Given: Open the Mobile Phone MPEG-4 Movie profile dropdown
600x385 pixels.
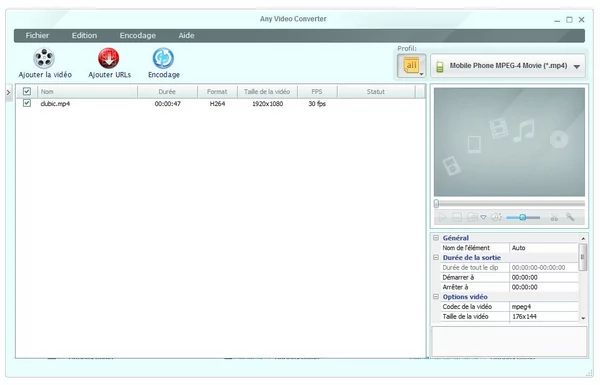Looking at the screenshot, I should (x=508, y=66).
